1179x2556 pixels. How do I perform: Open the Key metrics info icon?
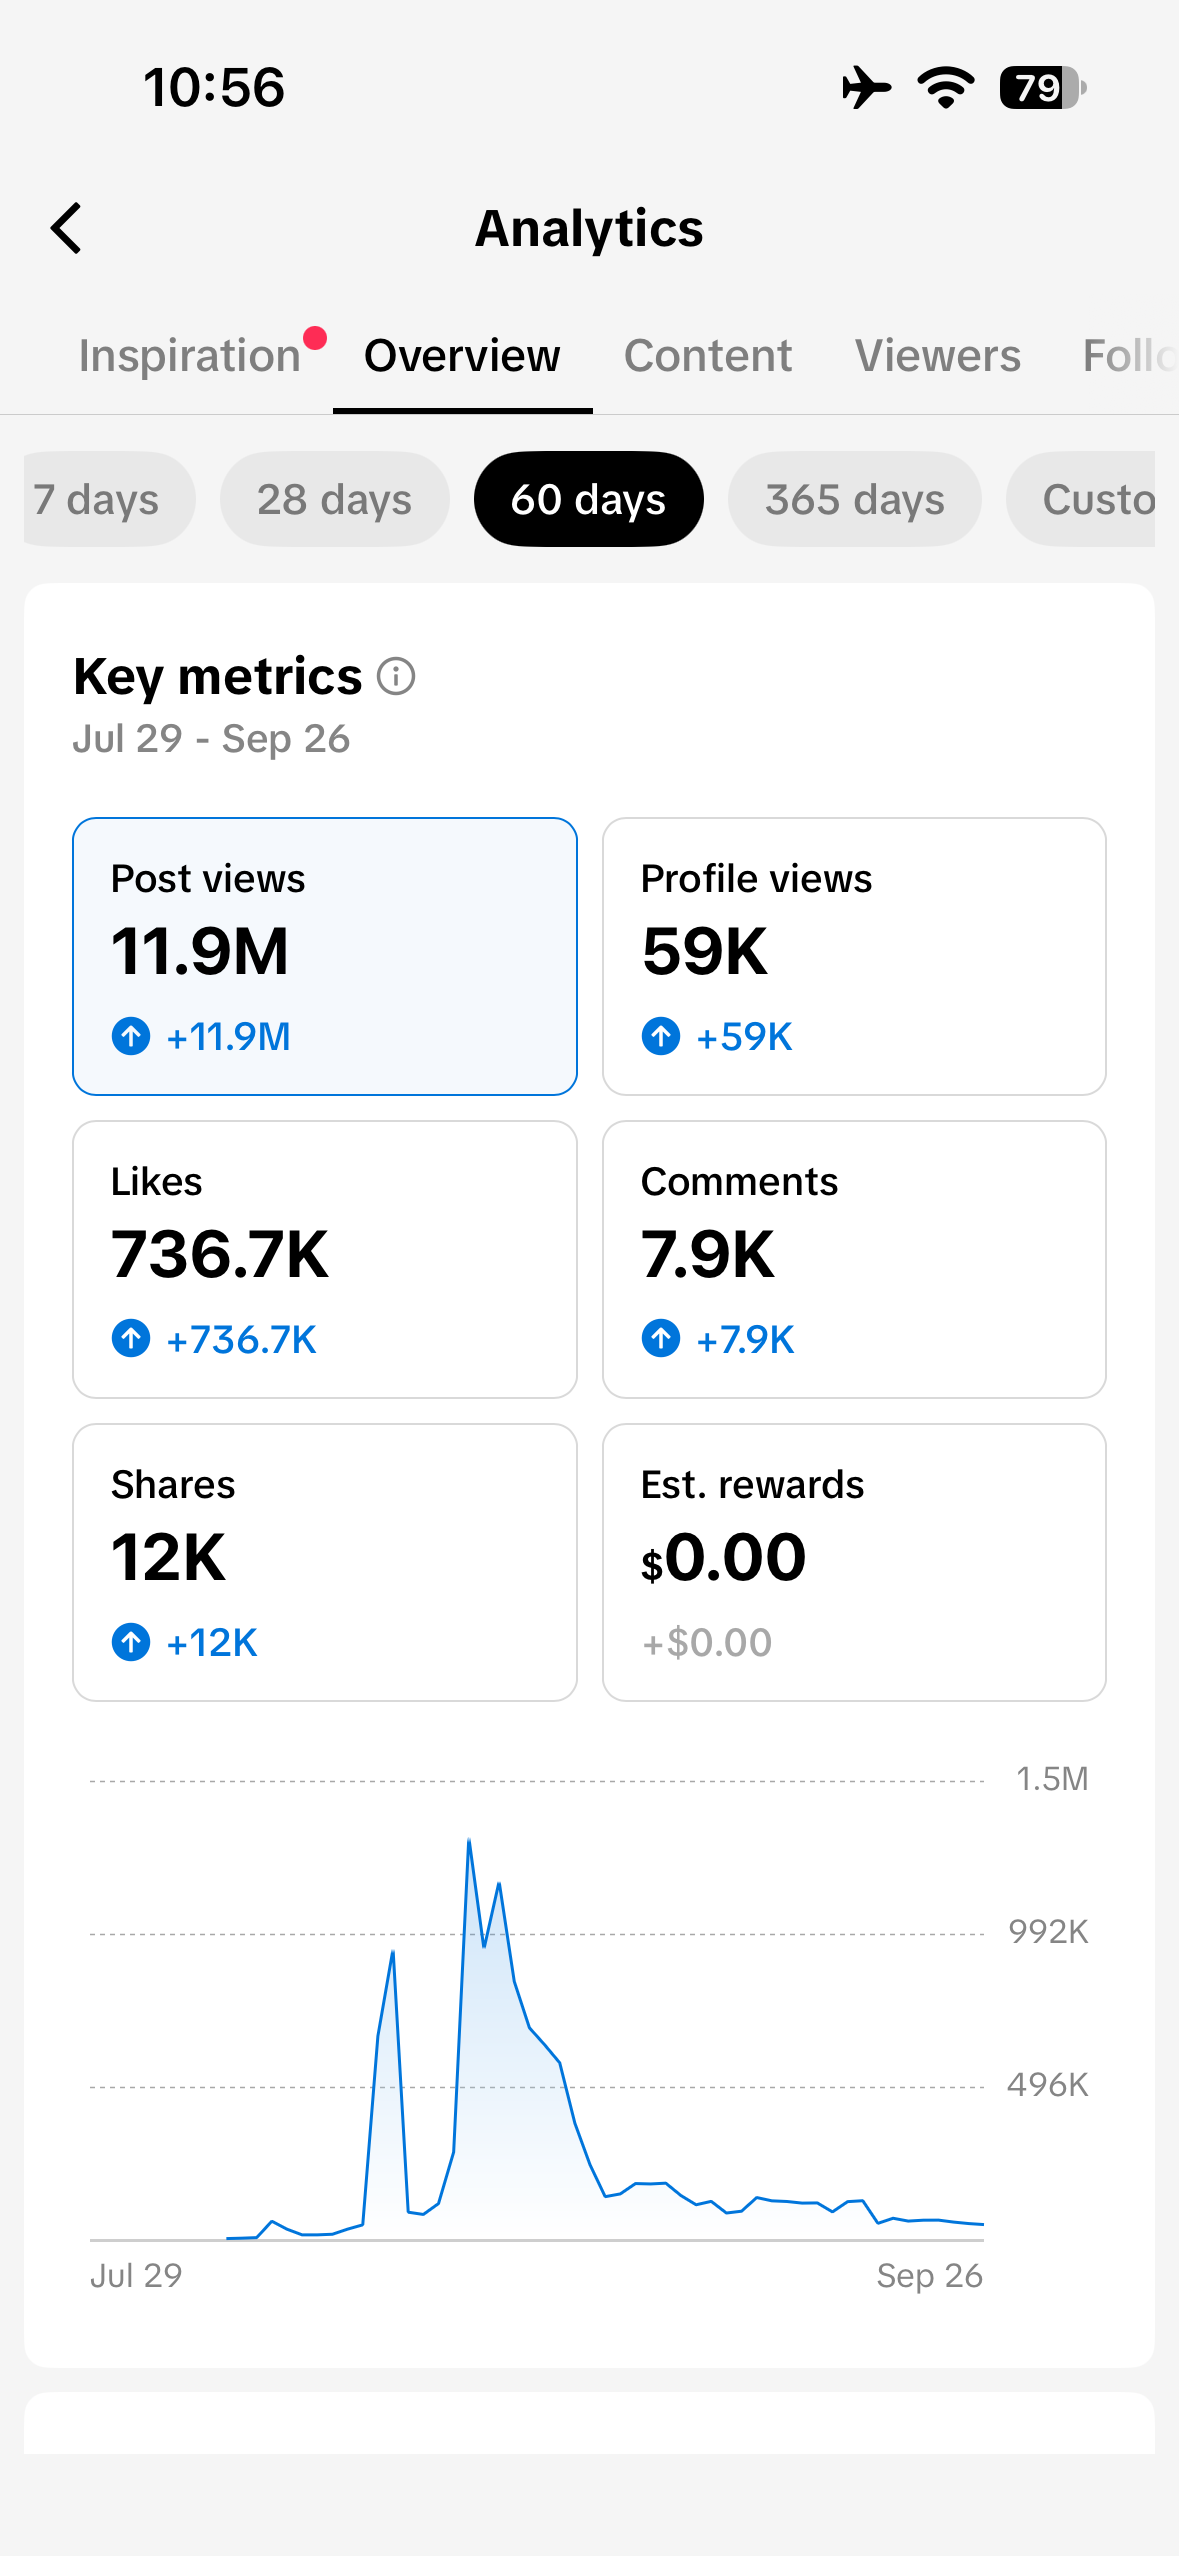(x=396, y=676)
